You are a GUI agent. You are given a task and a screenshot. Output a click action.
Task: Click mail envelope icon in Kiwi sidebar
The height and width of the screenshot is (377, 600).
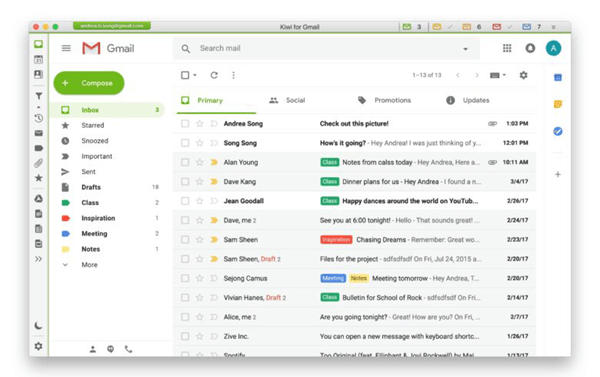[39, 133]
